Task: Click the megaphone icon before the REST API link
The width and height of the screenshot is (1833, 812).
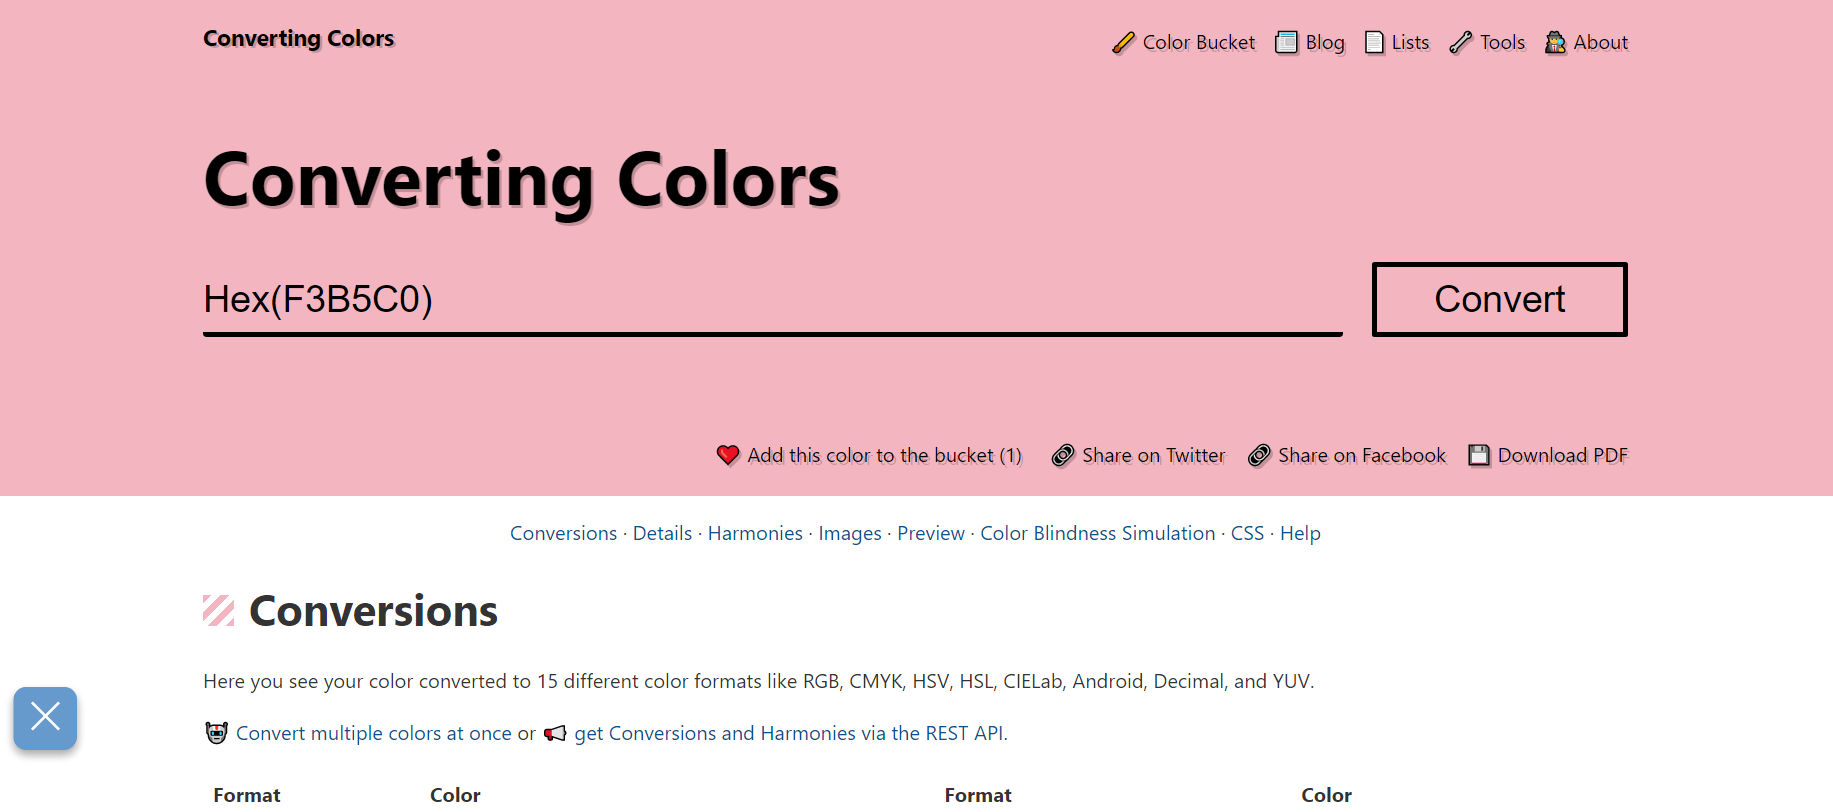Action: [557, 733]
